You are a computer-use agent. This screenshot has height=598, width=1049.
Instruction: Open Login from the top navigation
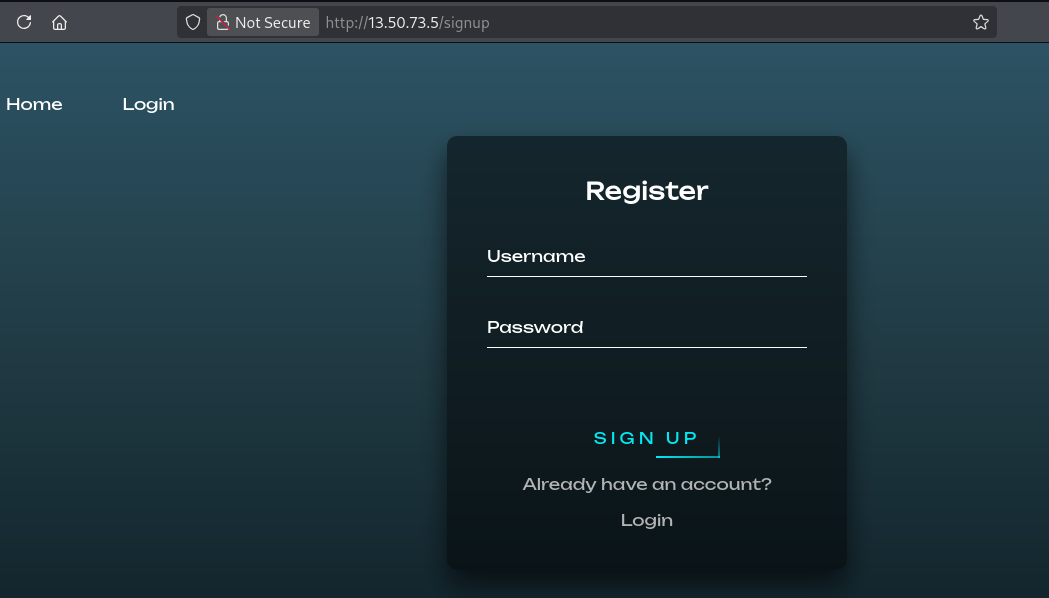(149, 104)
